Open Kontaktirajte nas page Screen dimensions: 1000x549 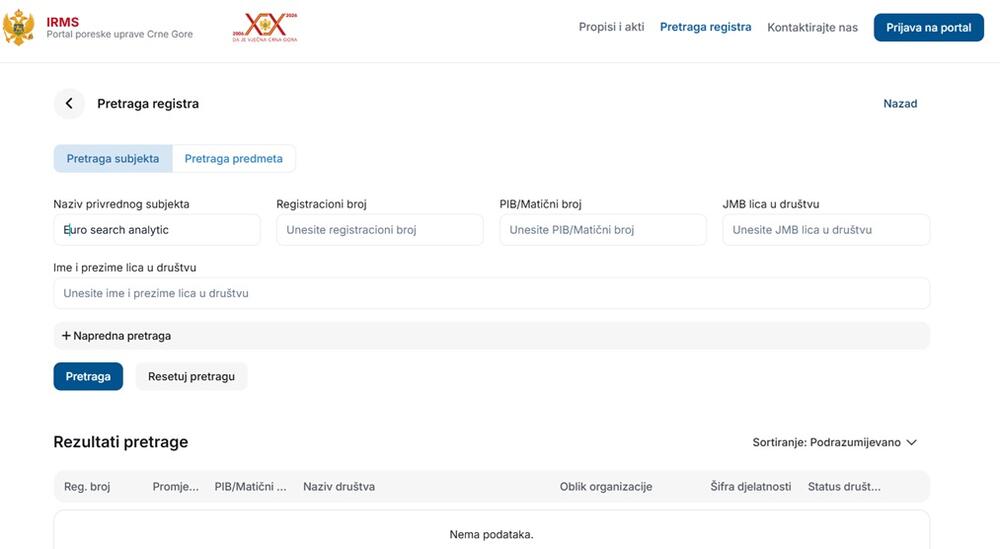812,27
